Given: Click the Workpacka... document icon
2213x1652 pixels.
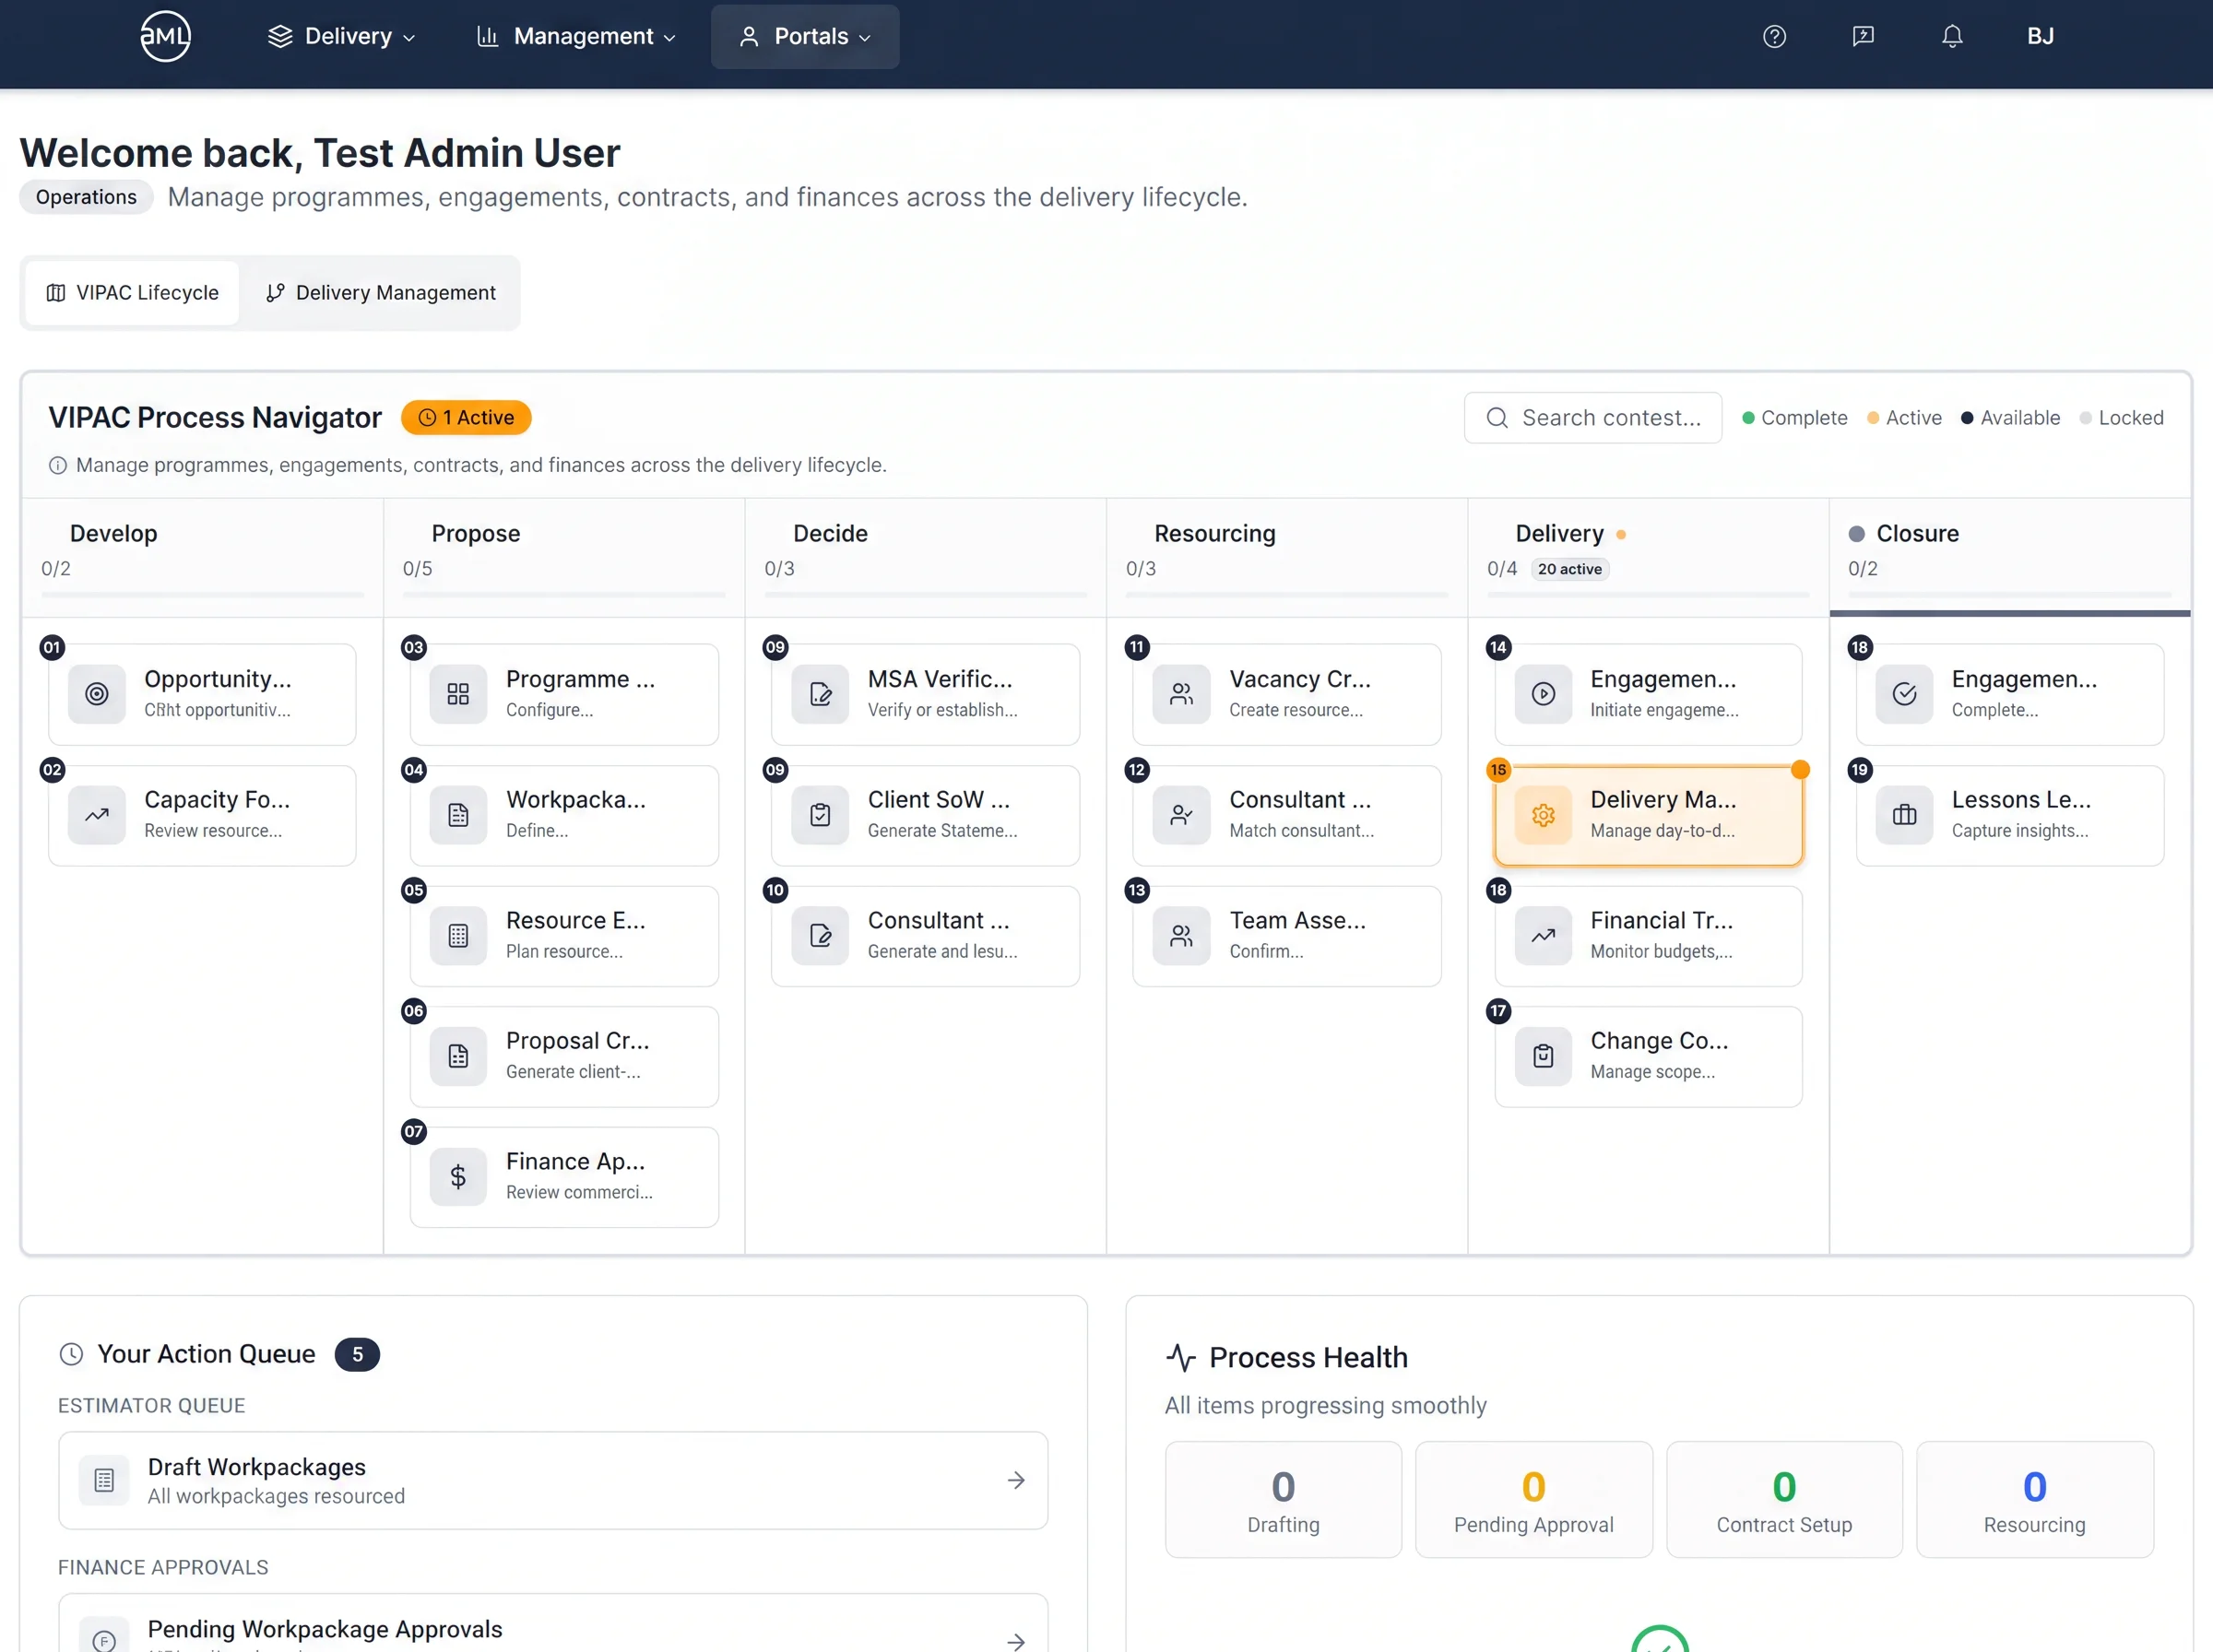Looking at the screenshot, I should coord(458,815).
